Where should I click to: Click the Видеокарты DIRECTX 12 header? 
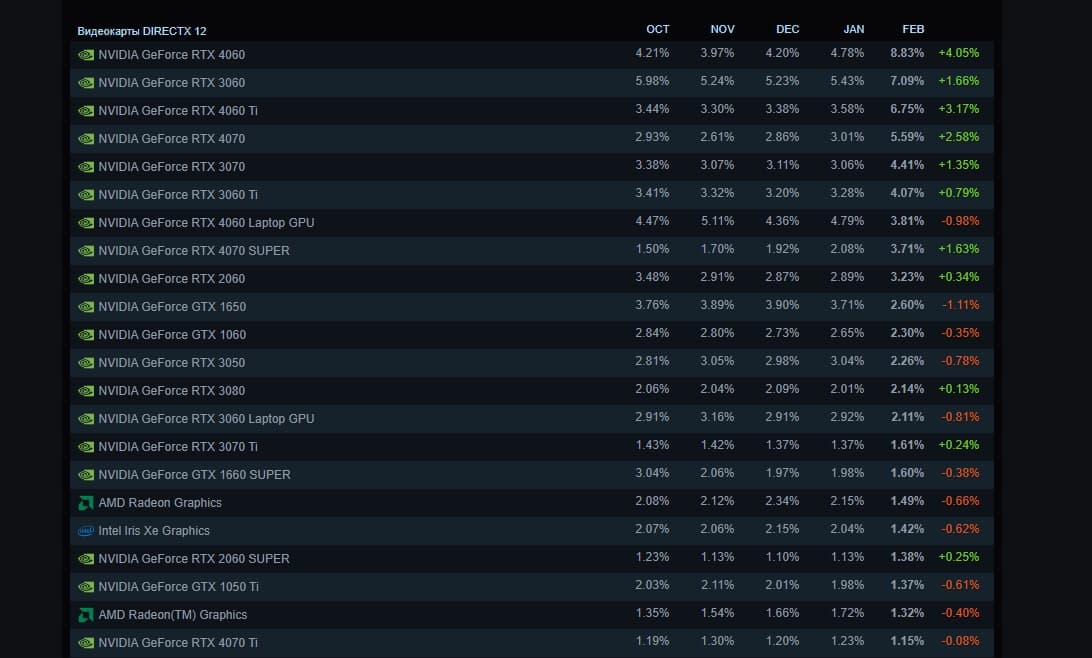click(x=142, y=31)
